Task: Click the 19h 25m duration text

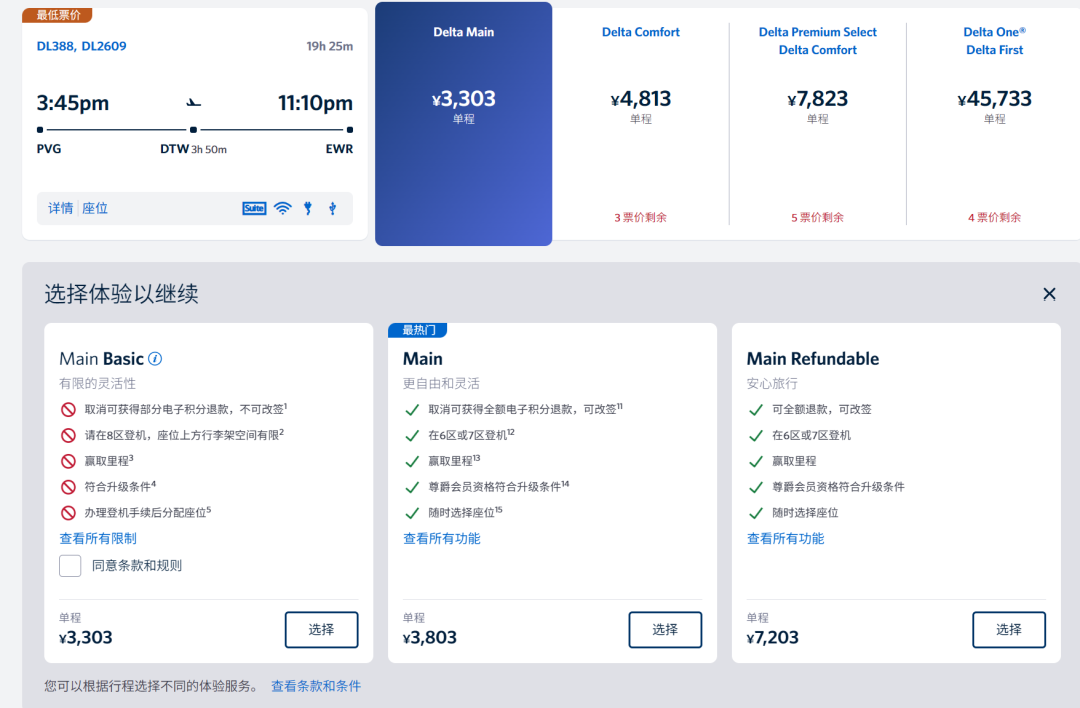Action: pyautogui.click(x=330, y=46)
